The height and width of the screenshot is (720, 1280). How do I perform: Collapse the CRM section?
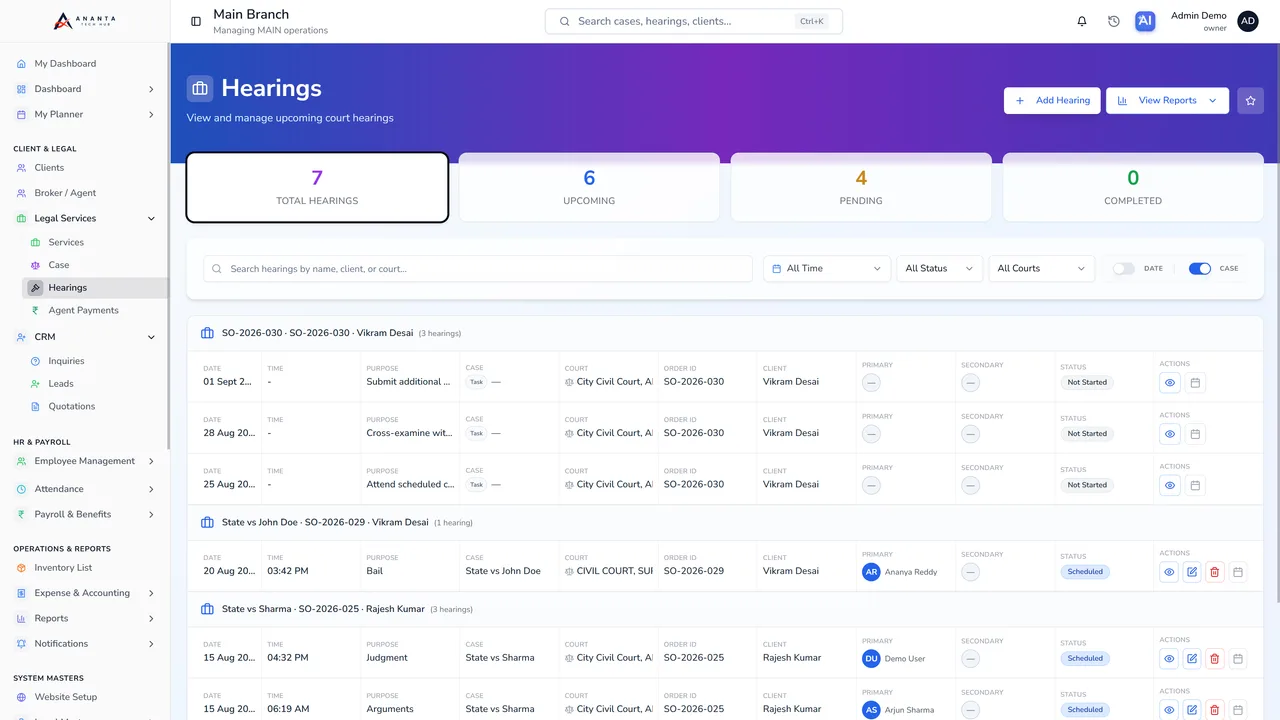click(x=85, y=337)
